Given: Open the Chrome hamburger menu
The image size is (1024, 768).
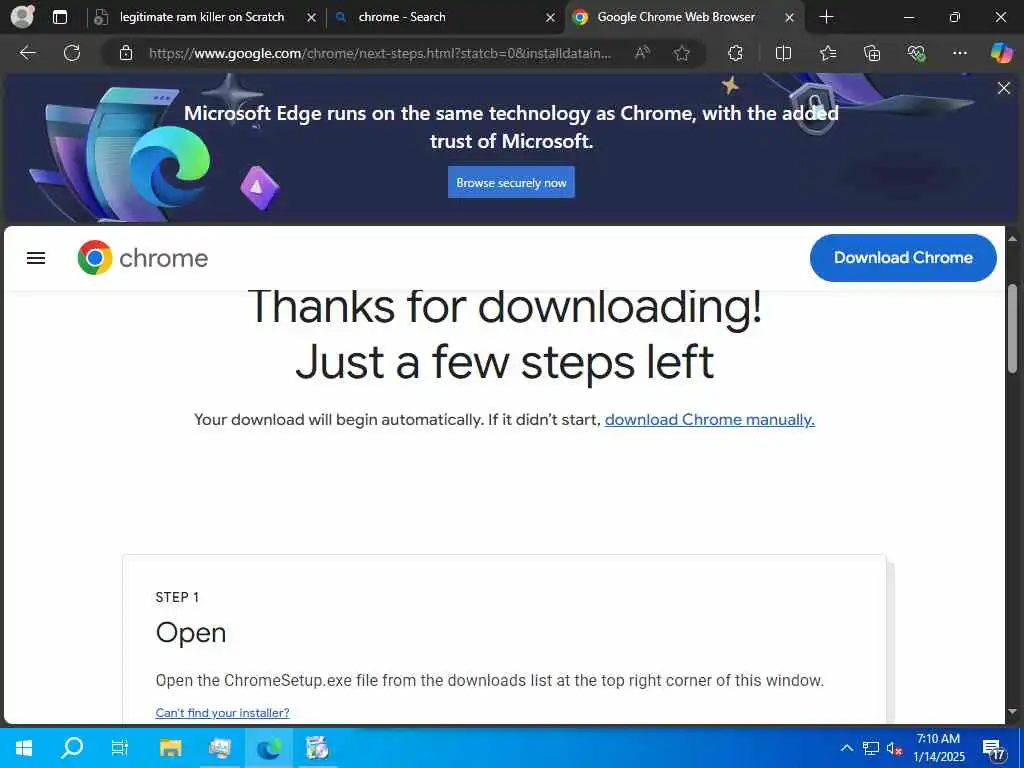Looking at the screenshot, I should (x=36, y=258).
